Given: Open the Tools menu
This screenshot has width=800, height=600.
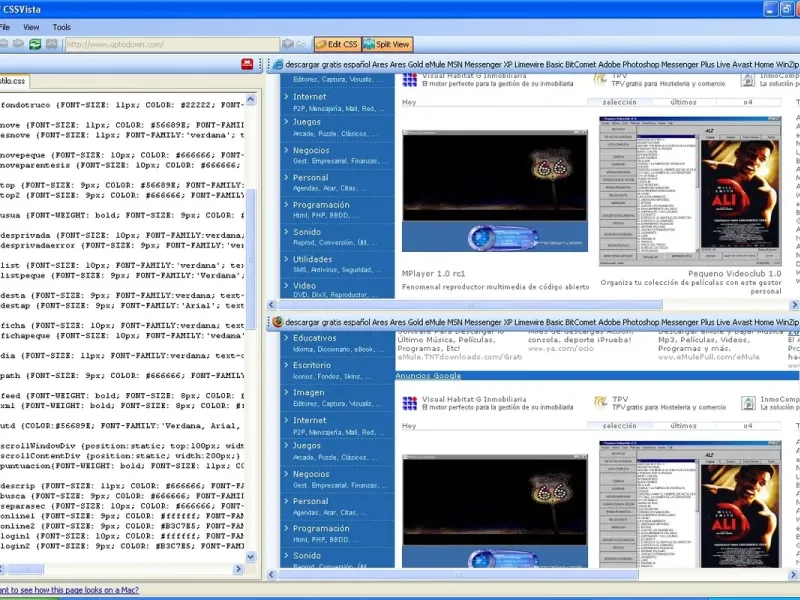Looking at the screenshot, I should coord(62,27).
